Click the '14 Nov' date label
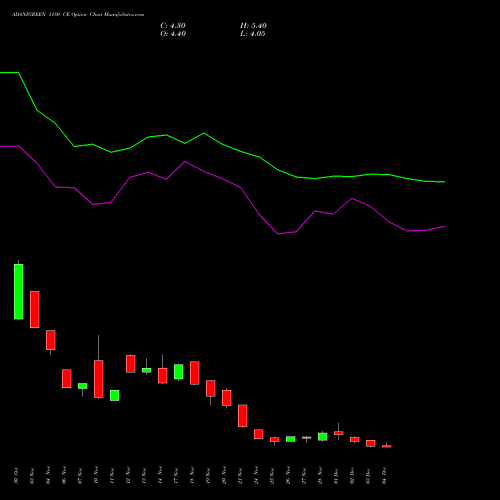The image size is (500, 500). (160, 476)
